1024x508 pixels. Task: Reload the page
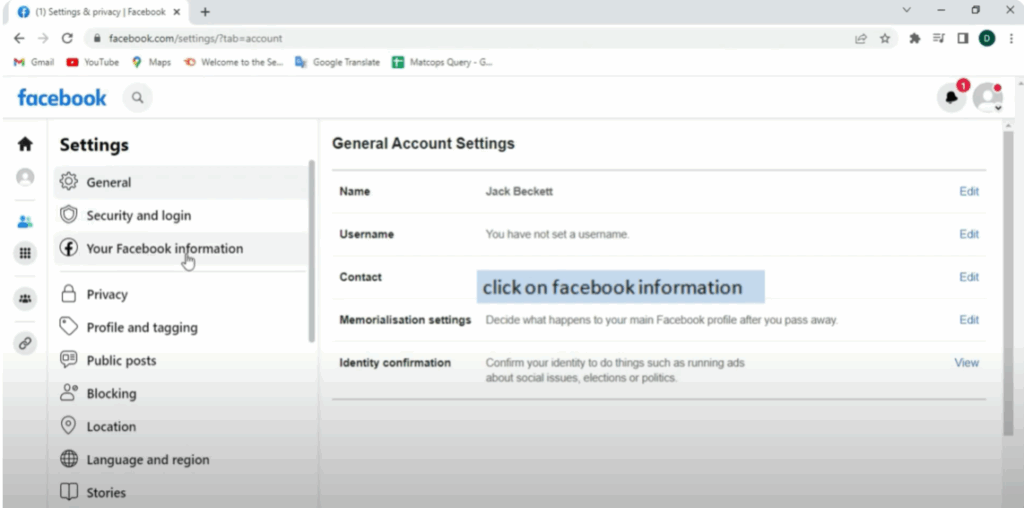67,39
